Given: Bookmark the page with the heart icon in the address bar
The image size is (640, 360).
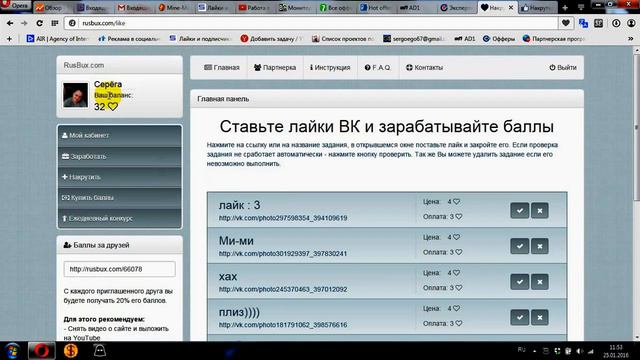Looking at the screenshot, I should [566, 23].
